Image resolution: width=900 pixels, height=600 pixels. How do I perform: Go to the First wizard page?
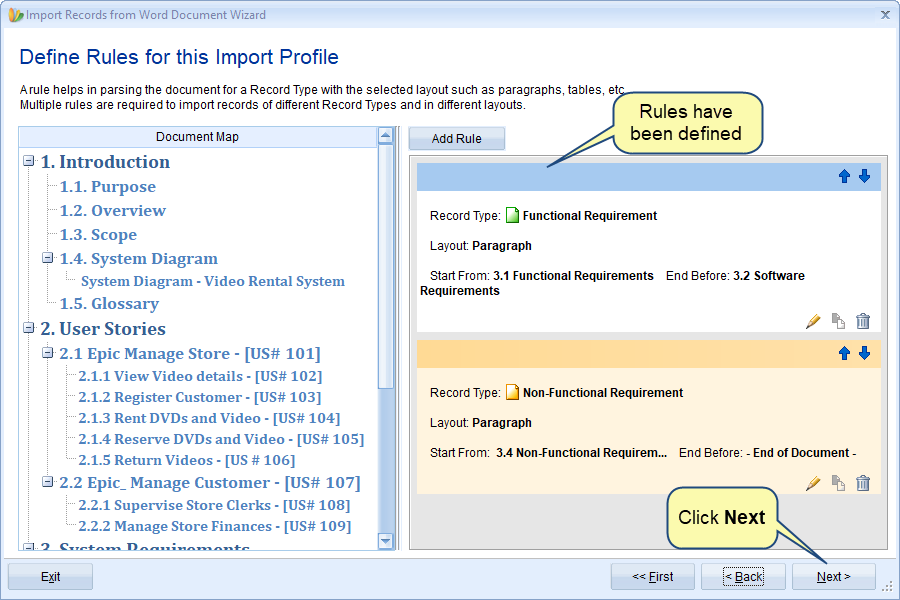[x=653, y=576]
